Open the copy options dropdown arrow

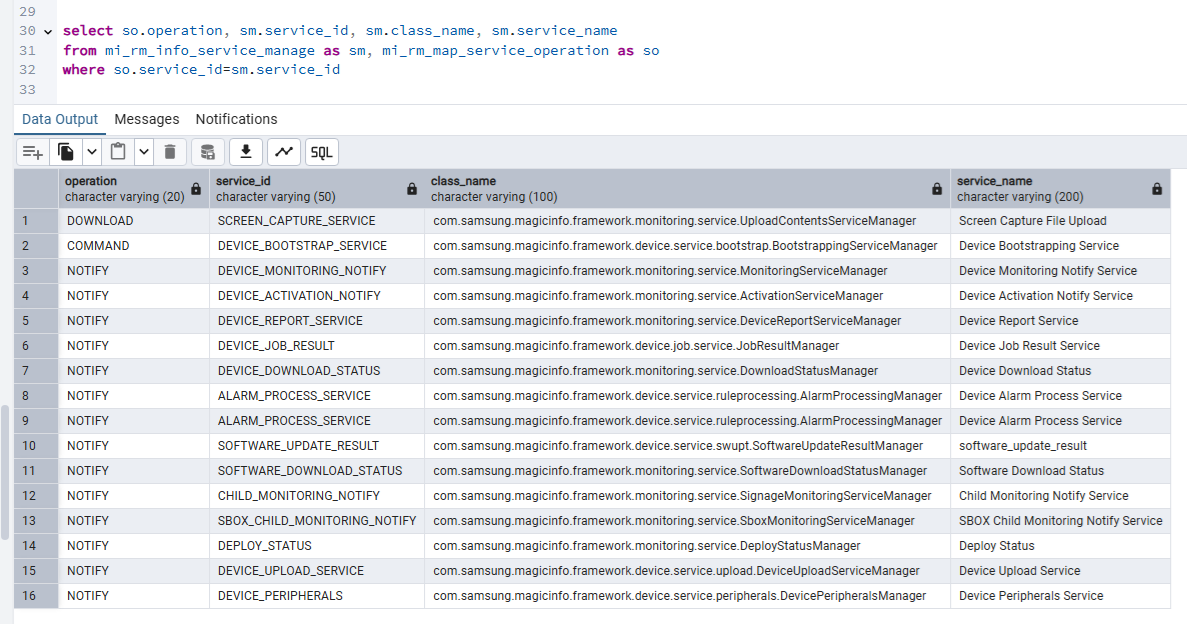pos(91,152)
